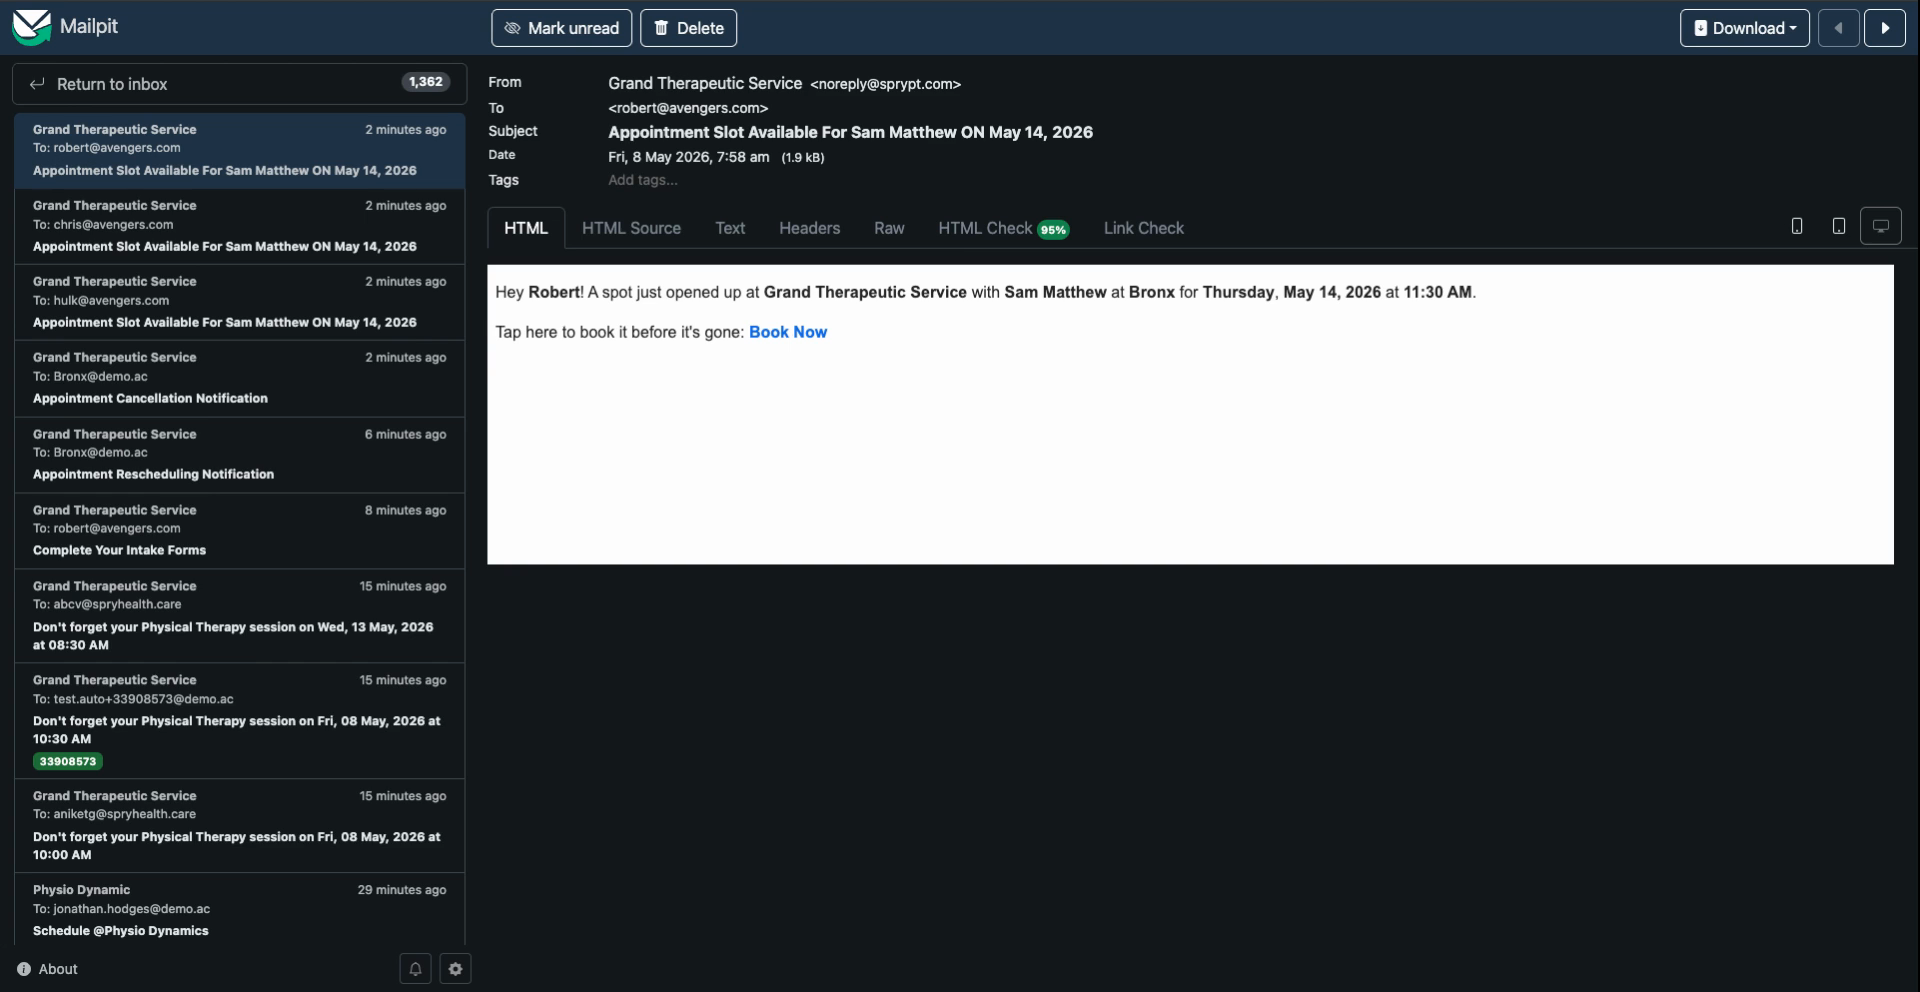The height and width of the screenshot is (992, 1920).
Task: Enable browser notifications via bell icon
Action: point(416,968)
